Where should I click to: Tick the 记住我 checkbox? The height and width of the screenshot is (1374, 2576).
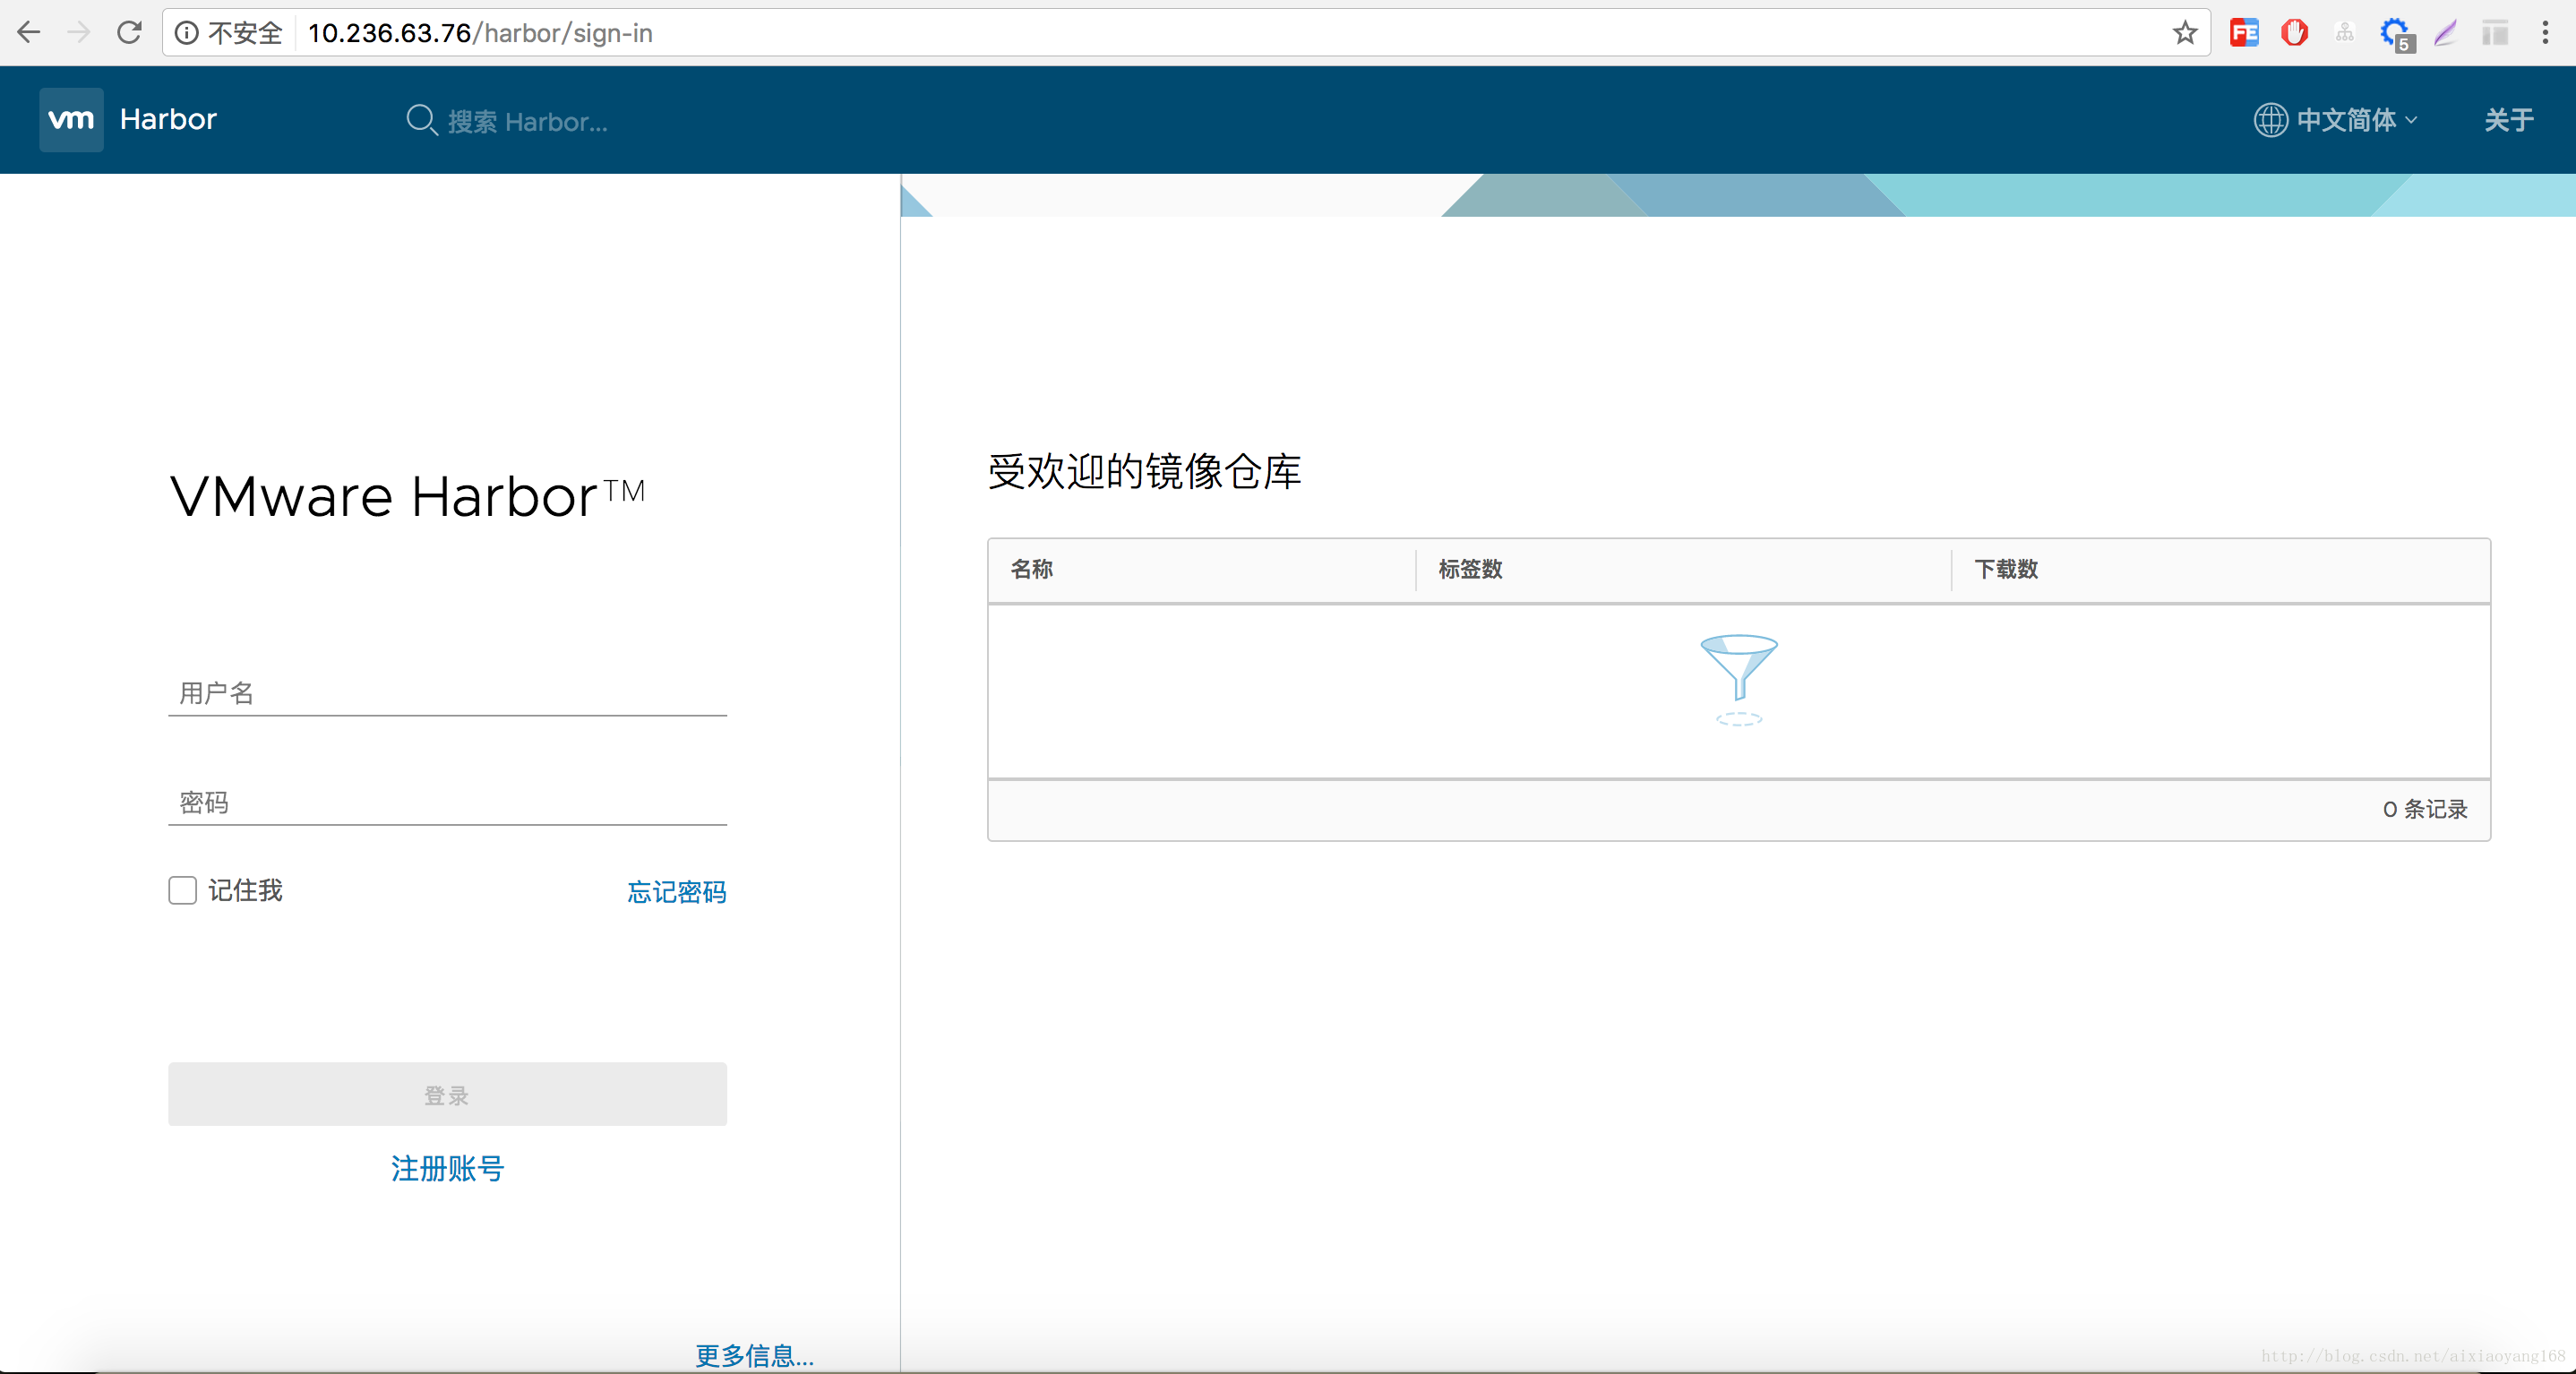tap(182, 890)
